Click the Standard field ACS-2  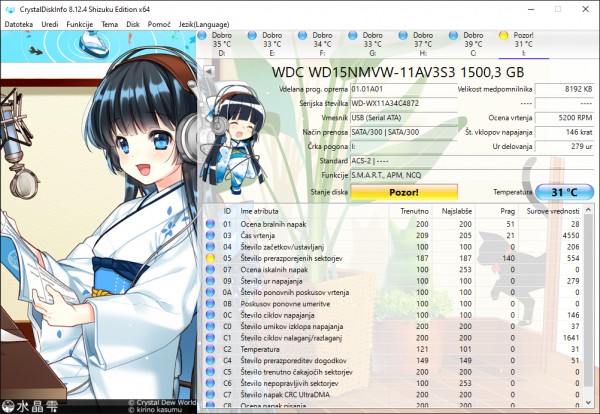[472, 161]
